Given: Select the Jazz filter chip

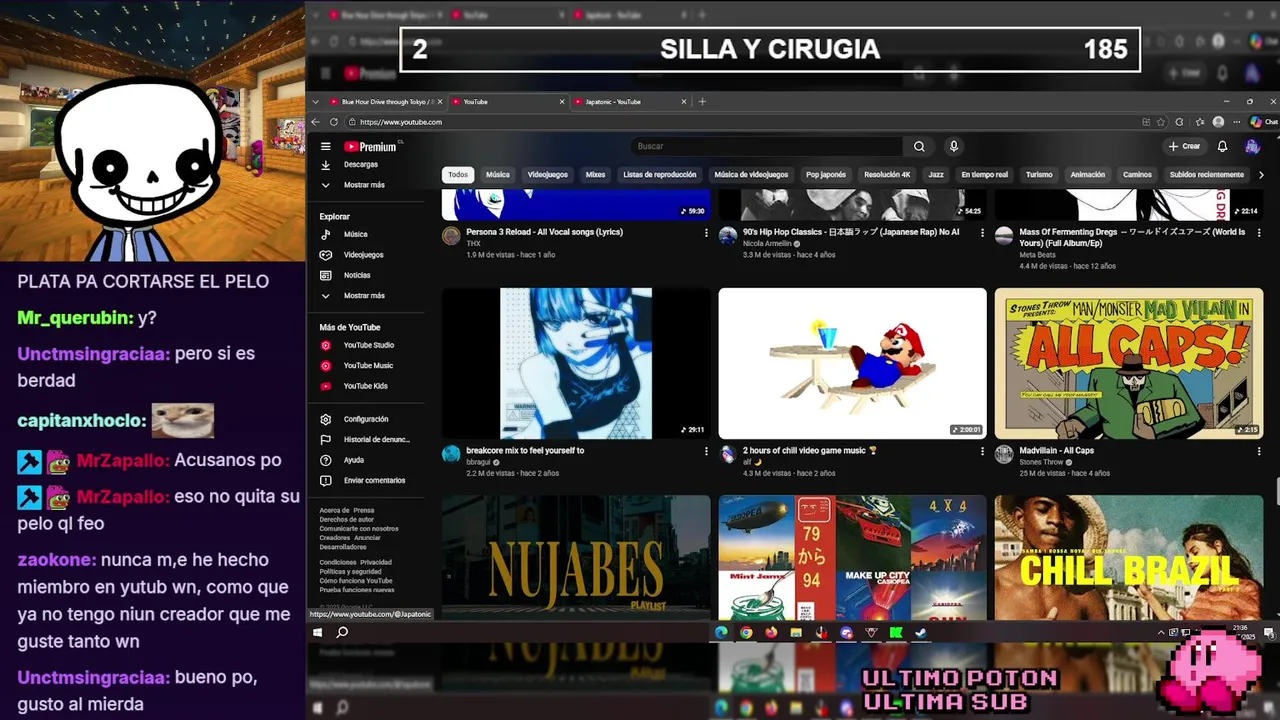Looking at the screenshot, I should pos(936,175).
